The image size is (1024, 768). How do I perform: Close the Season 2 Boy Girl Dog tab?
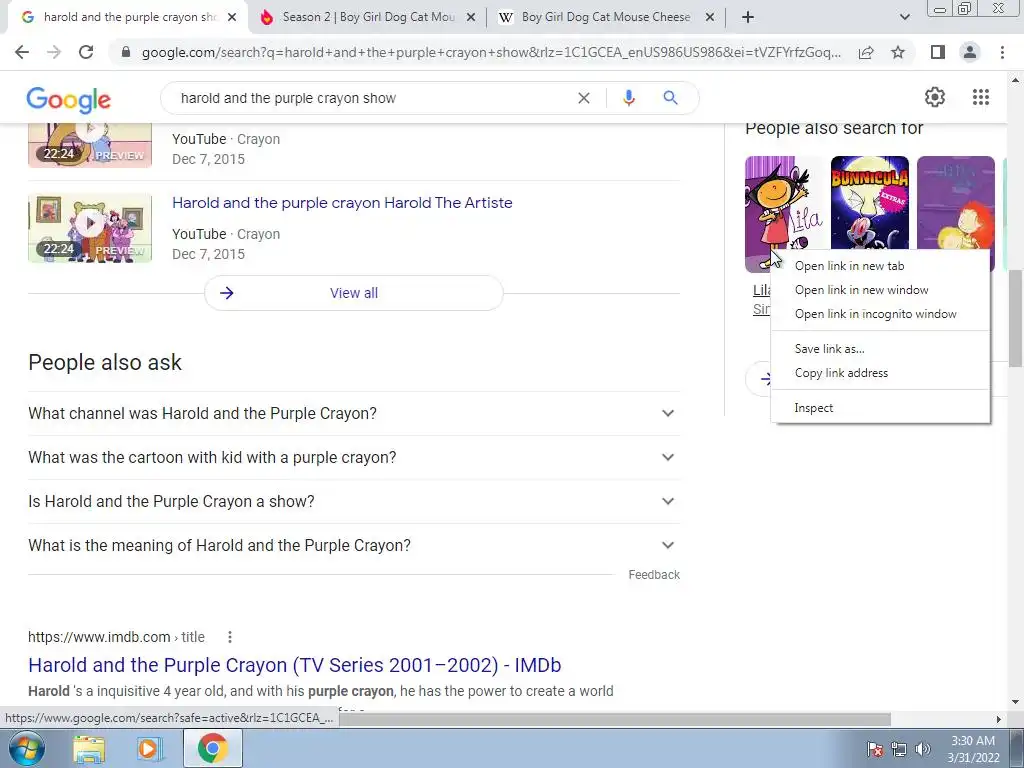coord(471,18)
